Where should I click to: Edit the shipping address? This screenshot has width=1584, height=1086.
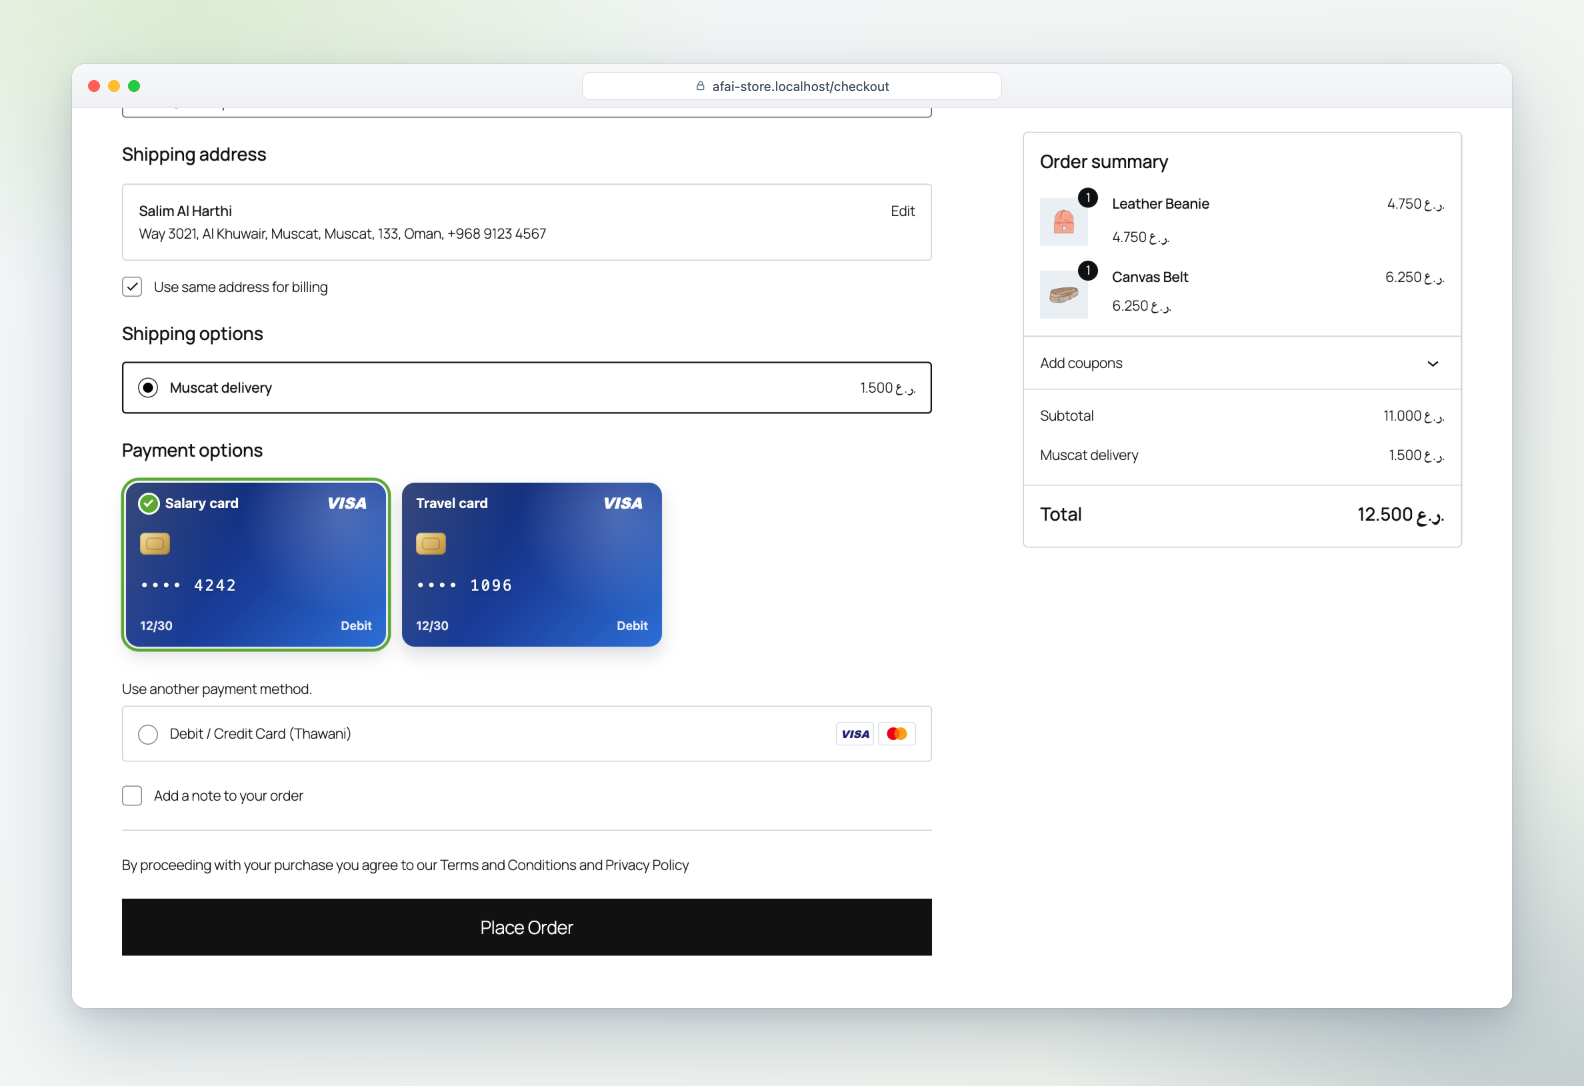tap(903, 211)
